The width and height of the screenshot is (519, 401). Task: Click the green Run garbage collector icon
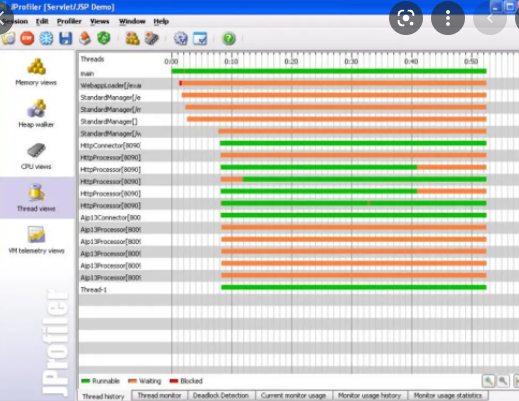tap(104, 38)
